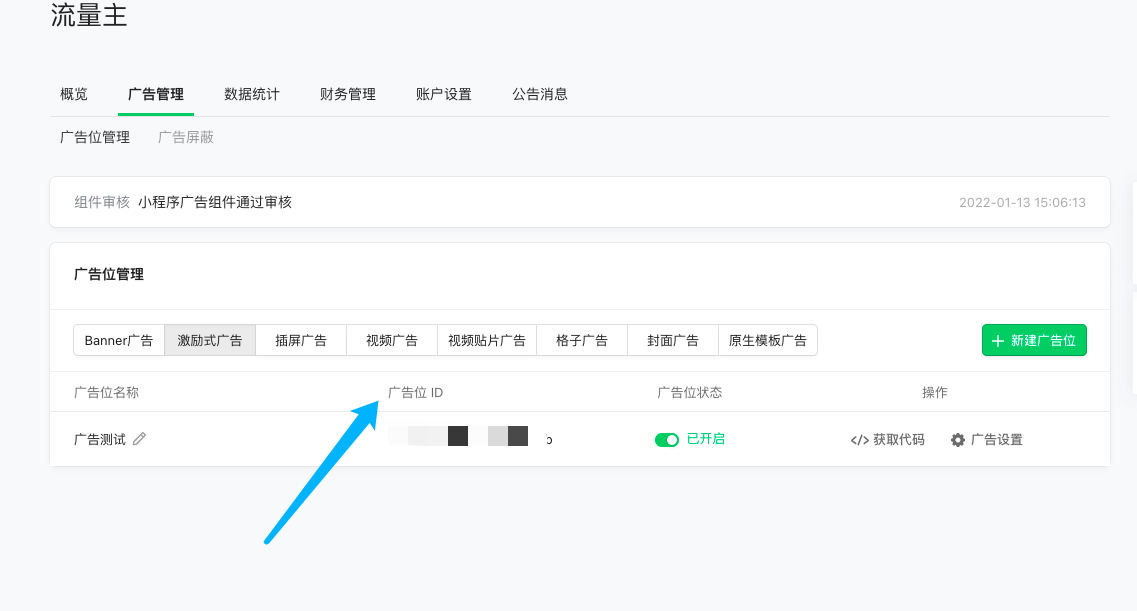Toggle the 已开启 ad status switch
This screenshot has height=611, width=1137.
667,440
